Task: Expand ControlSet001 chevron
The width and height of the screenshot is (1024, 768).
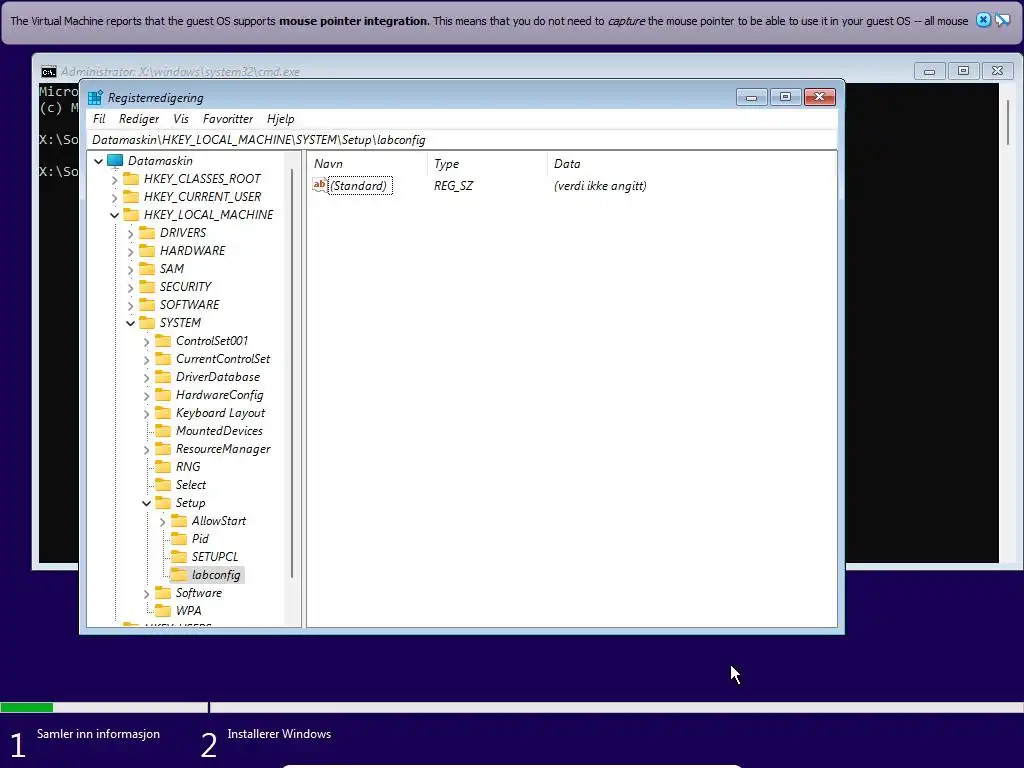Action: coord(147,342)
